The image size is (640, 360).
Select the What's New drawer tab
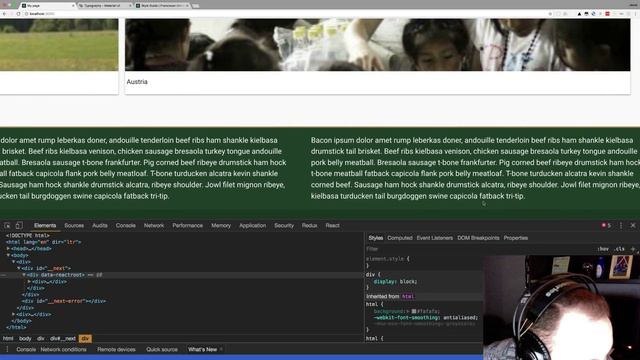pyautogui.click(x=202, y=349)
